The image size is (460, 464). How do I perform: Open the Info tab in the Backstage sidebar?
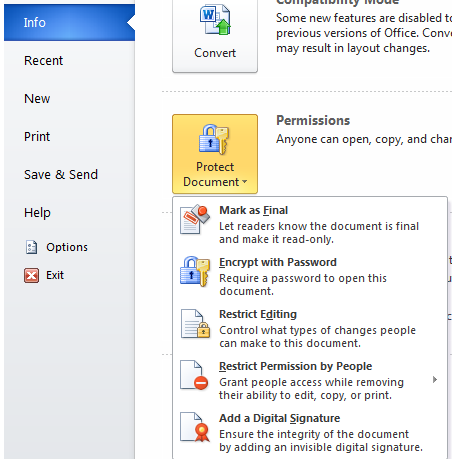click(69, 23)
